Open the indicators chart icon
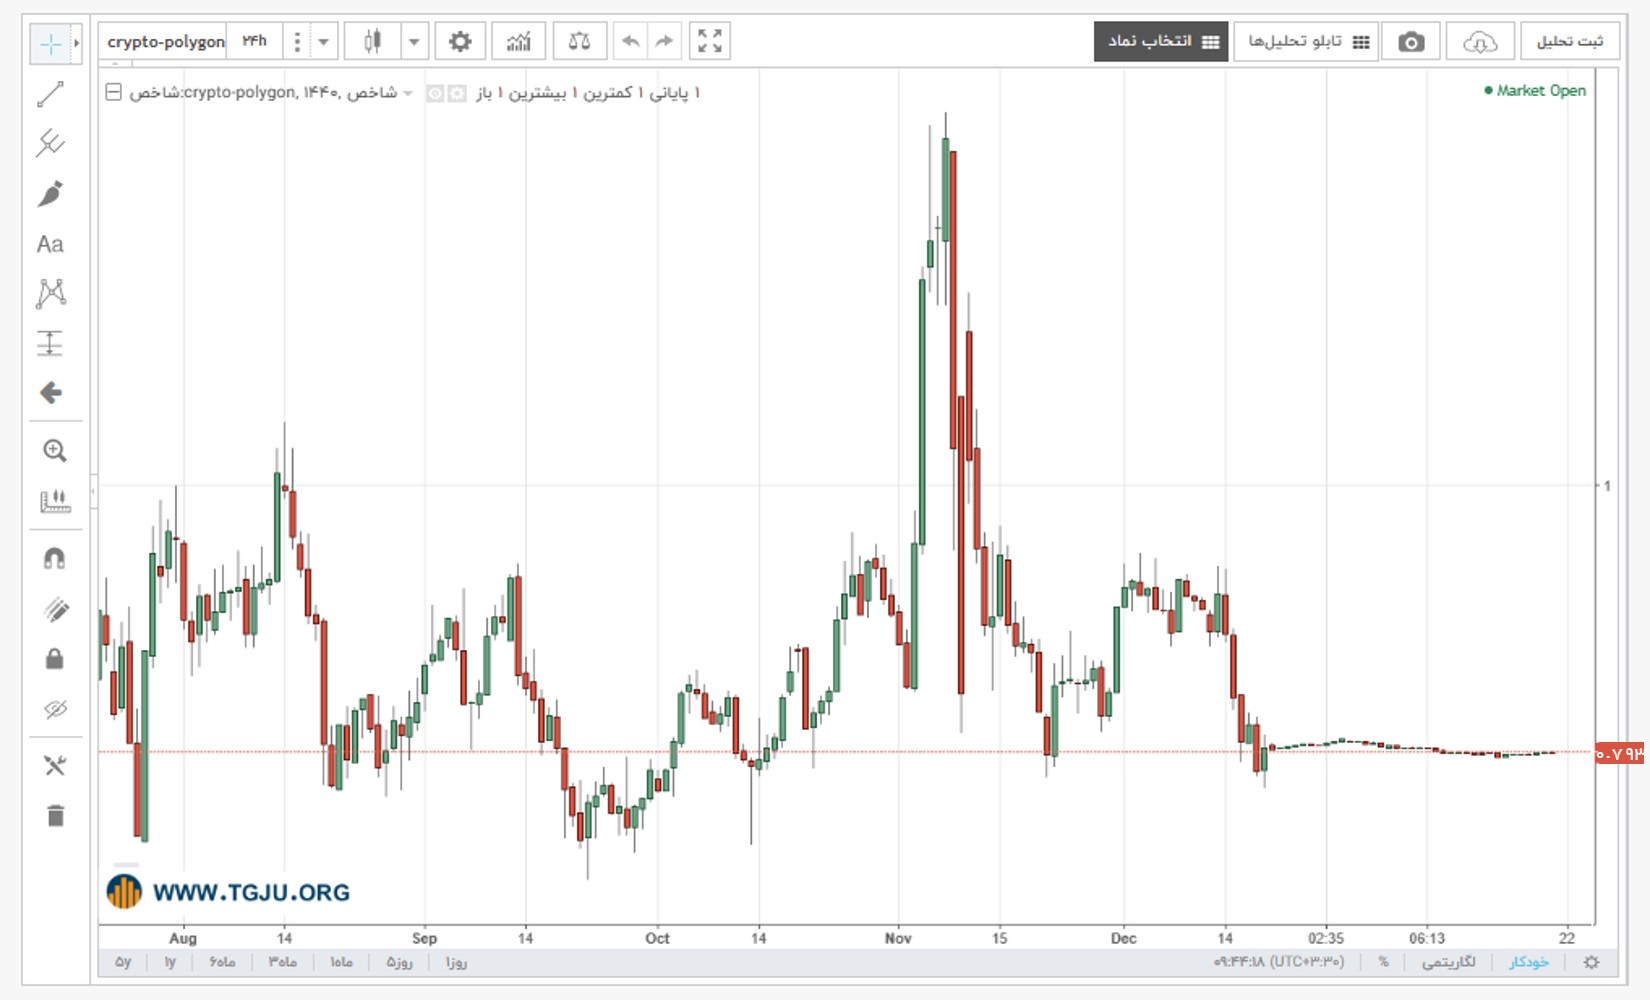Viewport: 1650px width, 1000px height. click(519, 42)
